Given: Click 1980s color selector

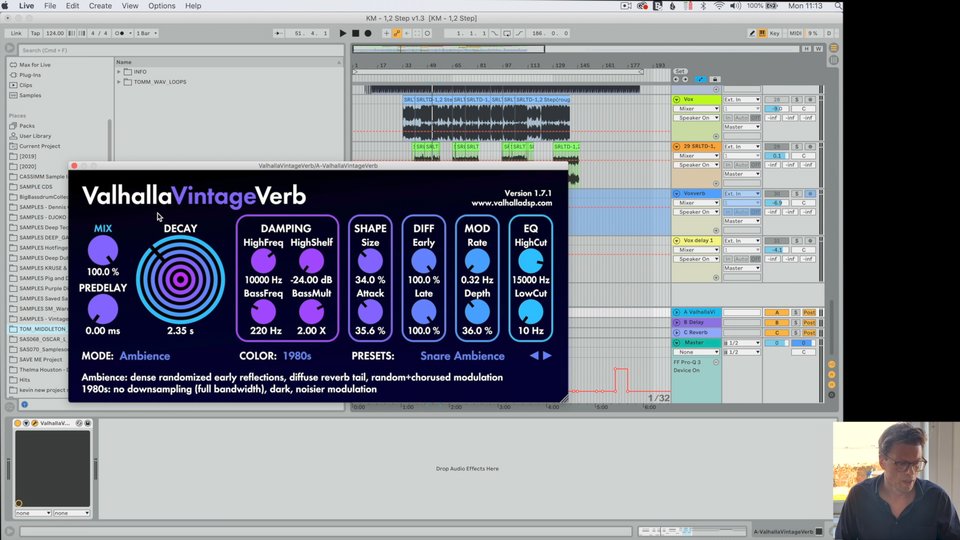Looking at the screenshot, I should 297,356.
